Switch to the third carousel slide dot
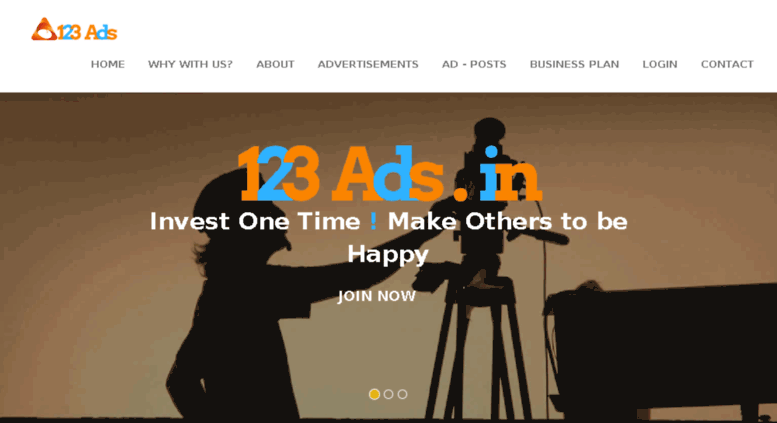777x423 pixels. click(402, 394)
